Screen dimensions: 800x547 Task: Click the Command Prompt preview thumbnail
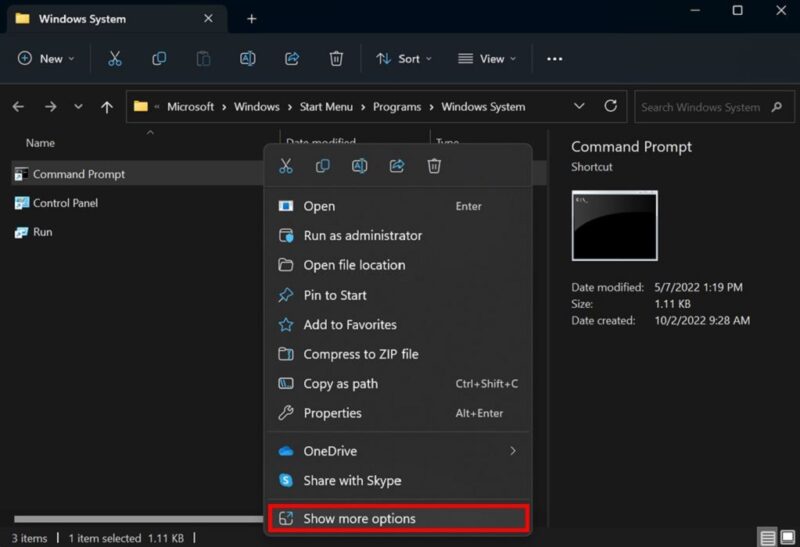pos(614,226)
